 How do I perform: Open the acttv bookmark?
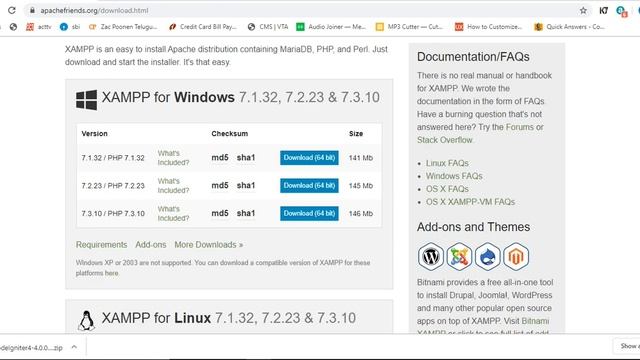[39, 27]
